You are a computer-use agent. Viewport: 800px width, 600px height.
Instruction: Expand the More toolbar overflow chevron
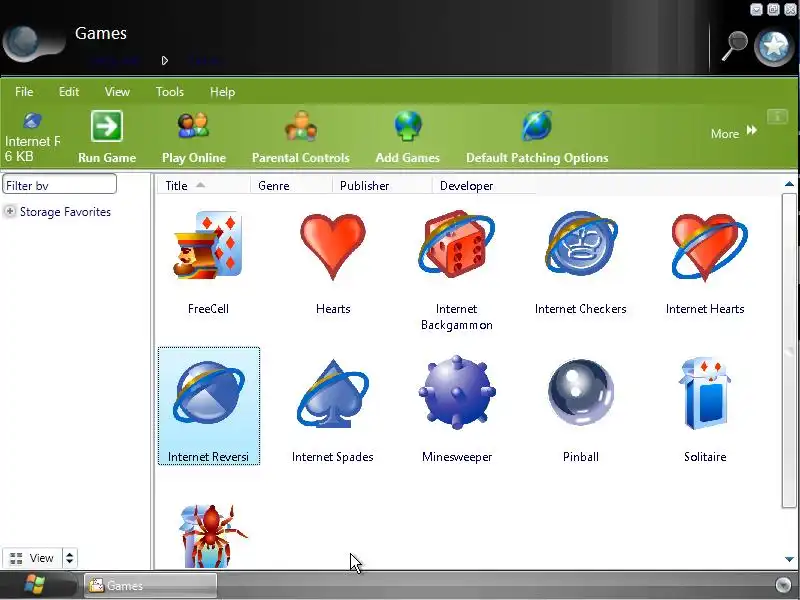point(752,131)
